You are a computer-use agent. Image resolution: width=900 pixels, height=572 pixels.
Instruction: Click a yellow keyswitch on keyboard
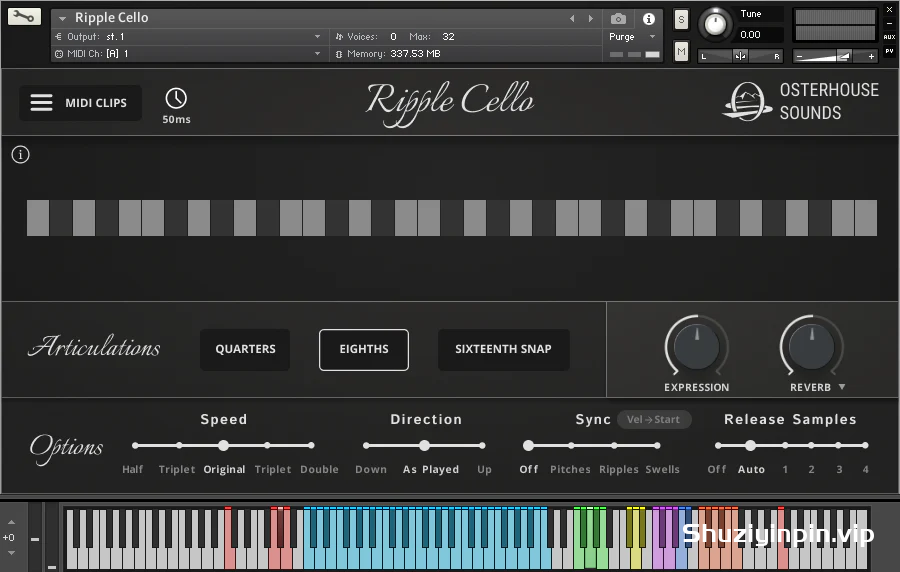[635, 558]
